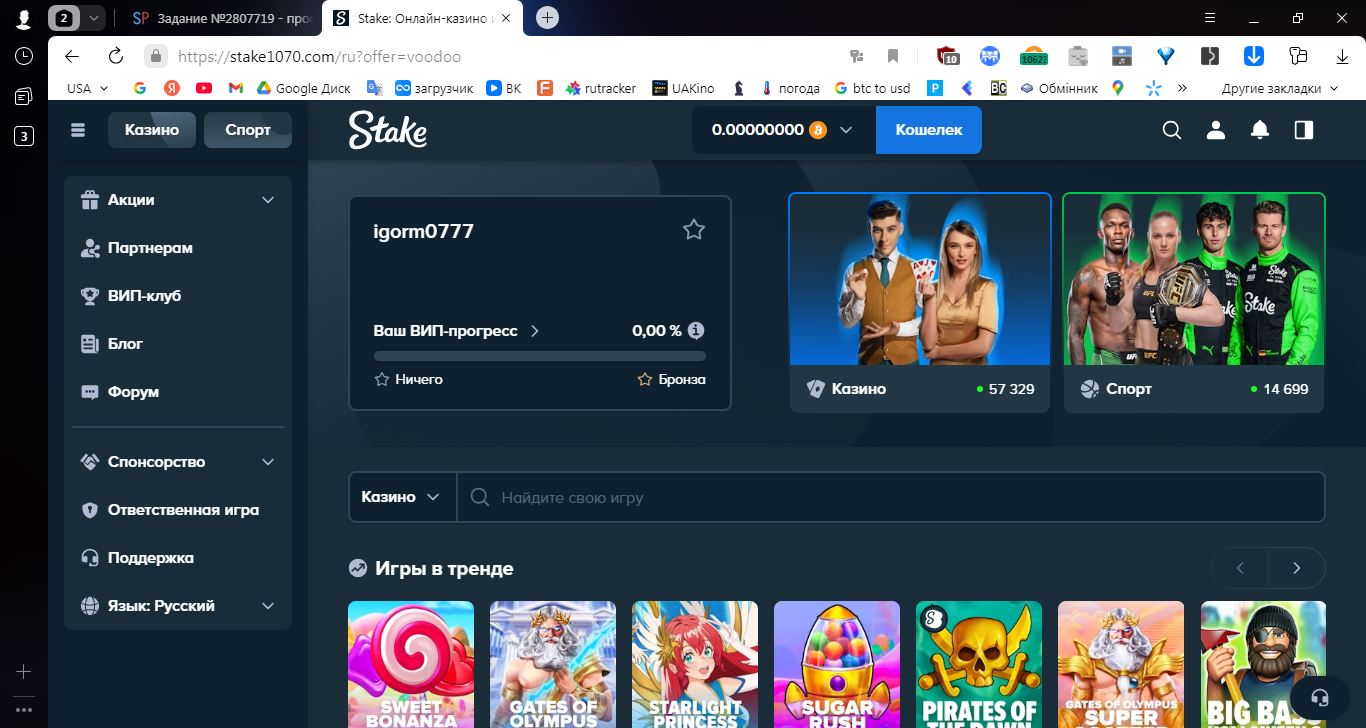The height and width of the screenshot is (728, 1366).
Task: Collapse sidebar with hamburger menu icon
Action: [x=79, y=129]
